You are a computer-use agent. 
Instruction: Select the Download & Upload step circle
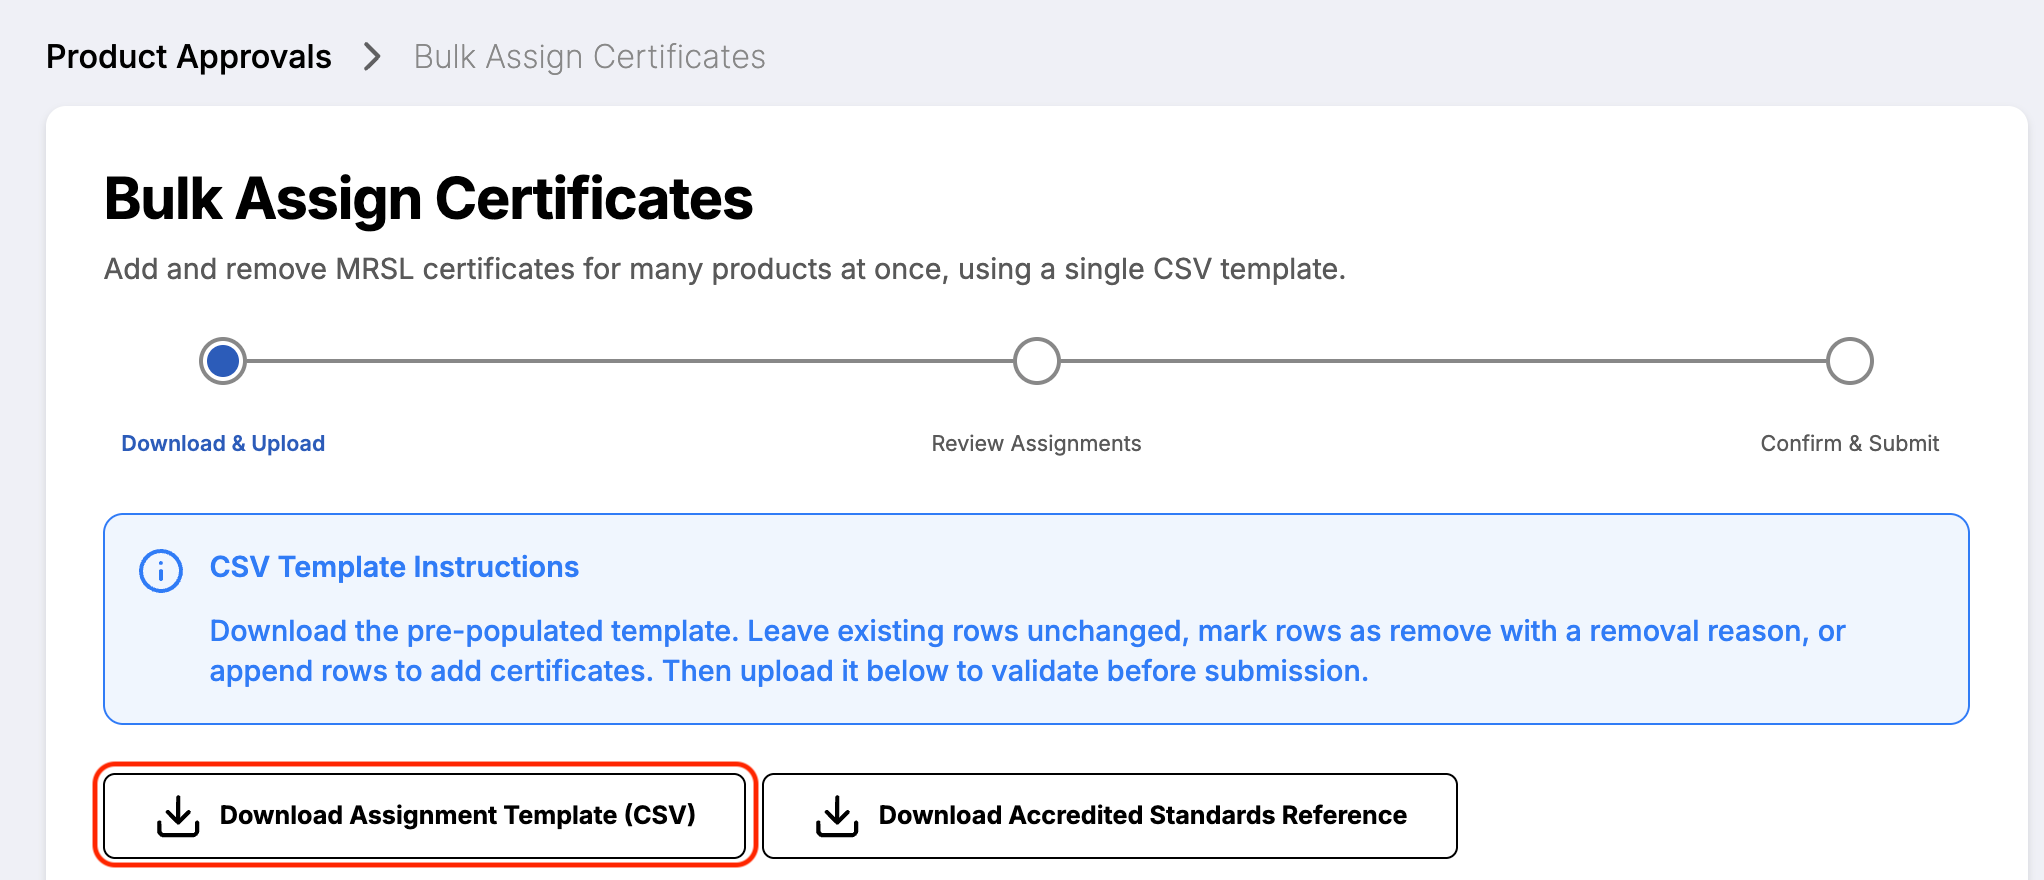[223, 361]
